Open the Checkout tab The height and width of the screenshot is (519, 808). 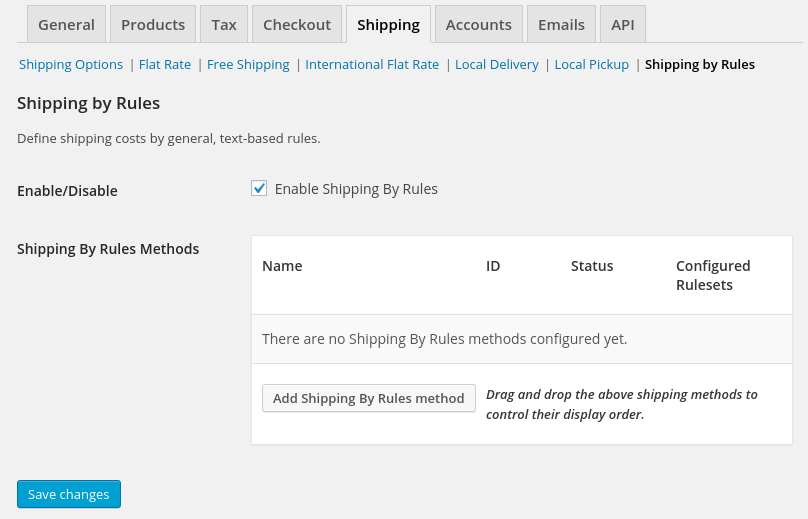click(x=297, y=24)
